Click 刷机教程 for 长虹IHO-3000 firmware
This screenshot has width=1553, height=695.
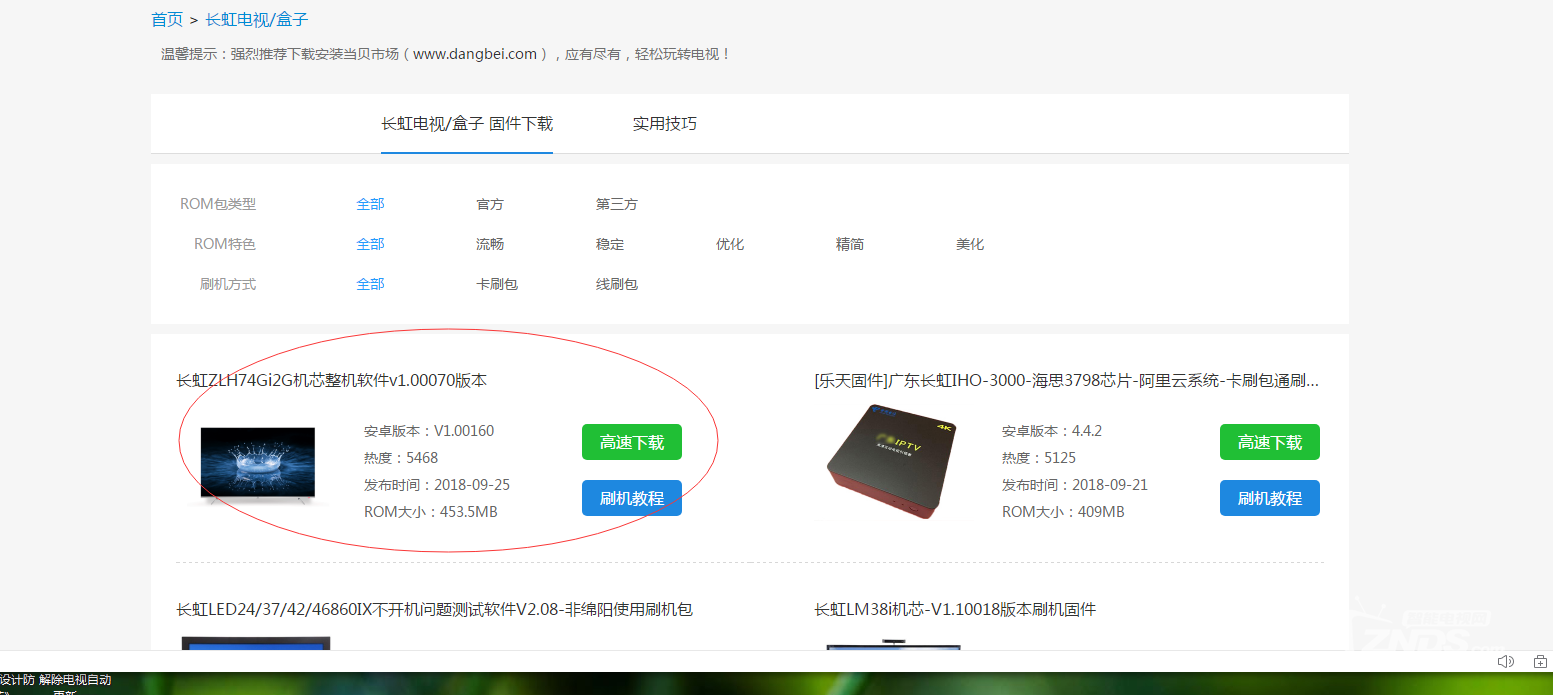tap(1270, 498)
